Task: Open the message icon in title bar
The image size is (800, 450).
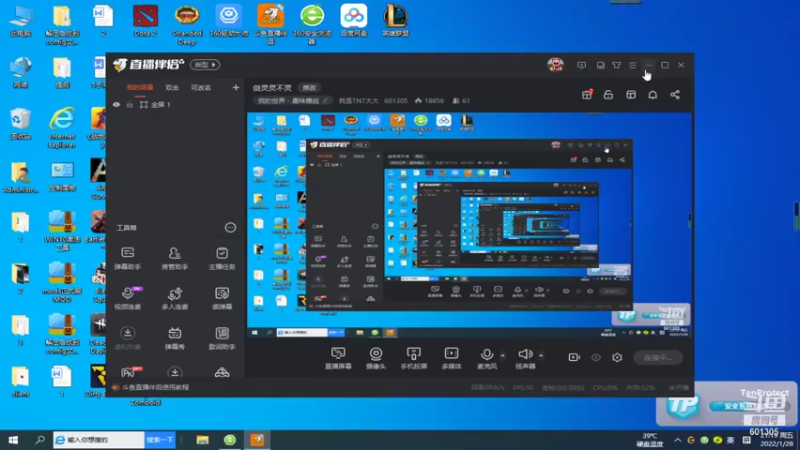Action: [x=581, y=65]
